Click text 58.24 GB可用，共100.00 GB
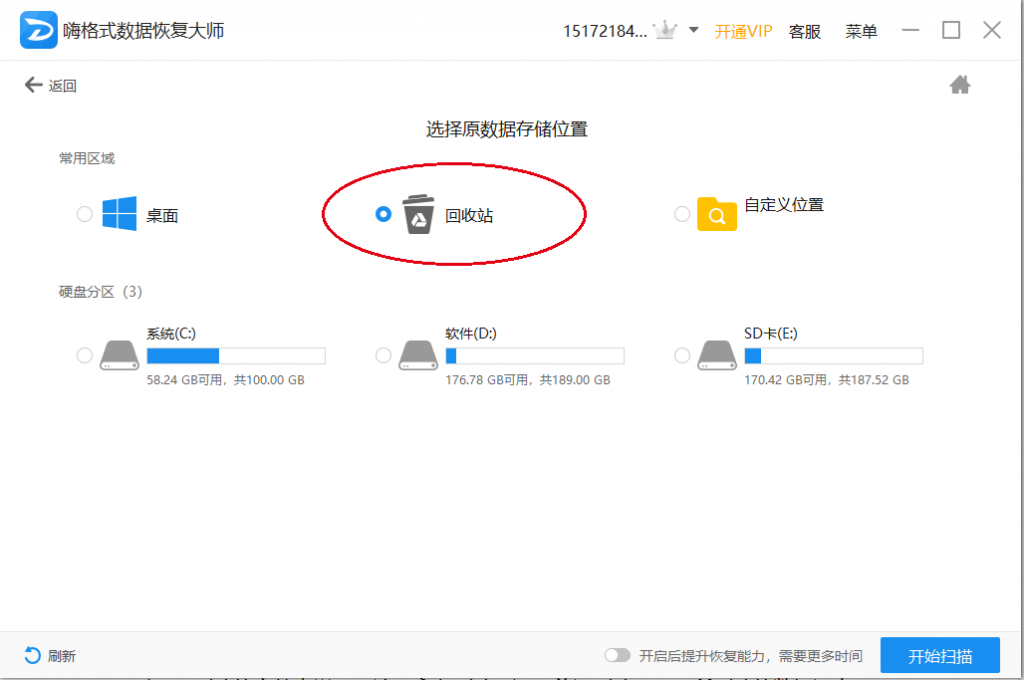The height and width of the screenshot is (680, 1024). [225, 380]
